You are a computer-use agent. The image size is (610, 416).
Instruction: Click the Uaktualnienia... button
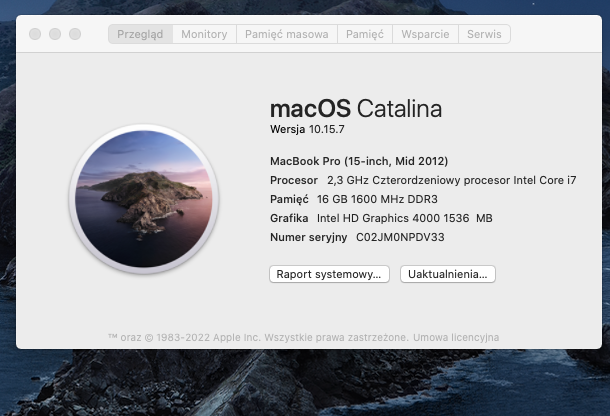click(x=448, y=274)
